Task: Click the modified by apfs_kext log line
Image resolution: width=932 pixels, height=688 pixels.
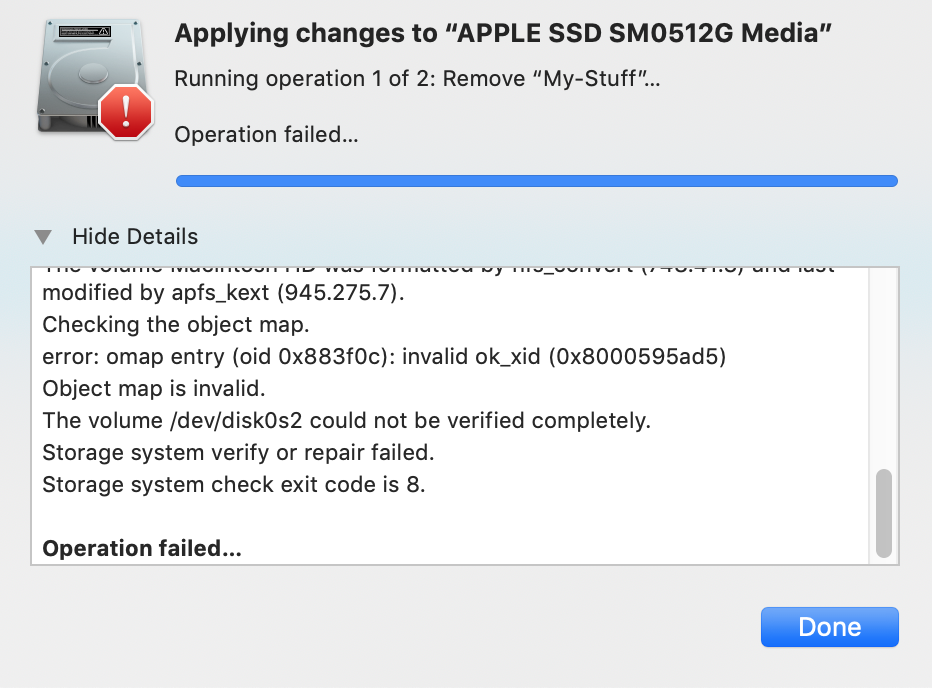Action: (223, 293)
